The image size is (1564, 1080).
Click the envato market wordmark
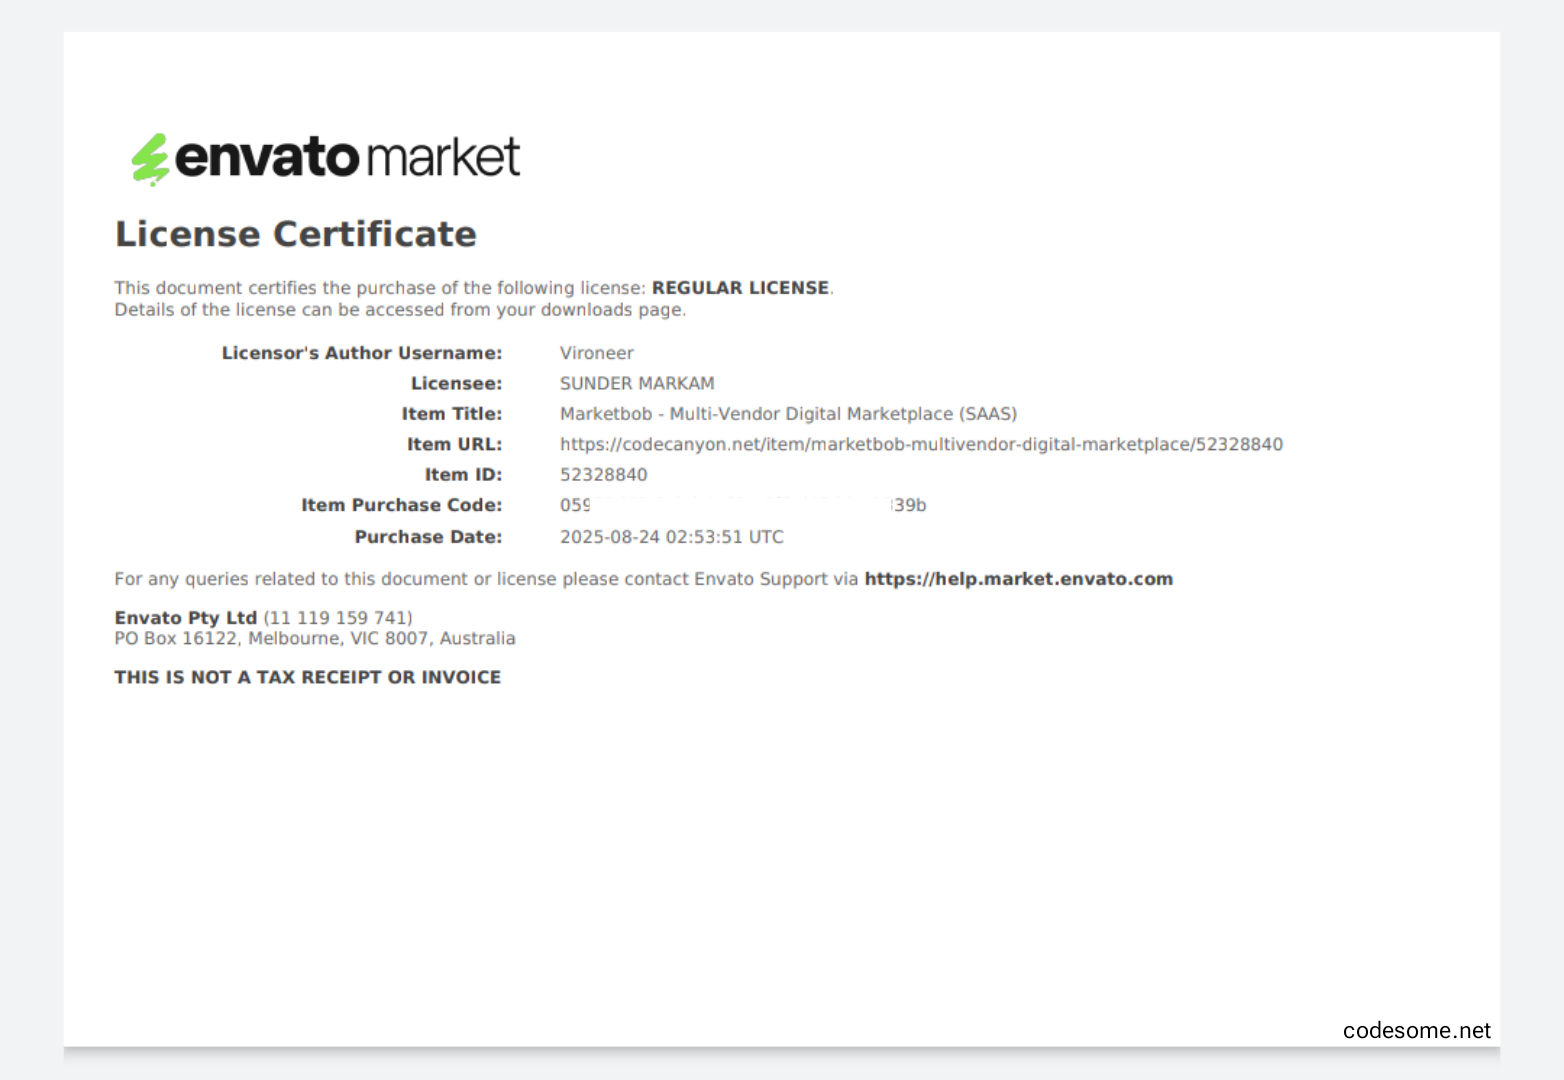coord(347,158)
